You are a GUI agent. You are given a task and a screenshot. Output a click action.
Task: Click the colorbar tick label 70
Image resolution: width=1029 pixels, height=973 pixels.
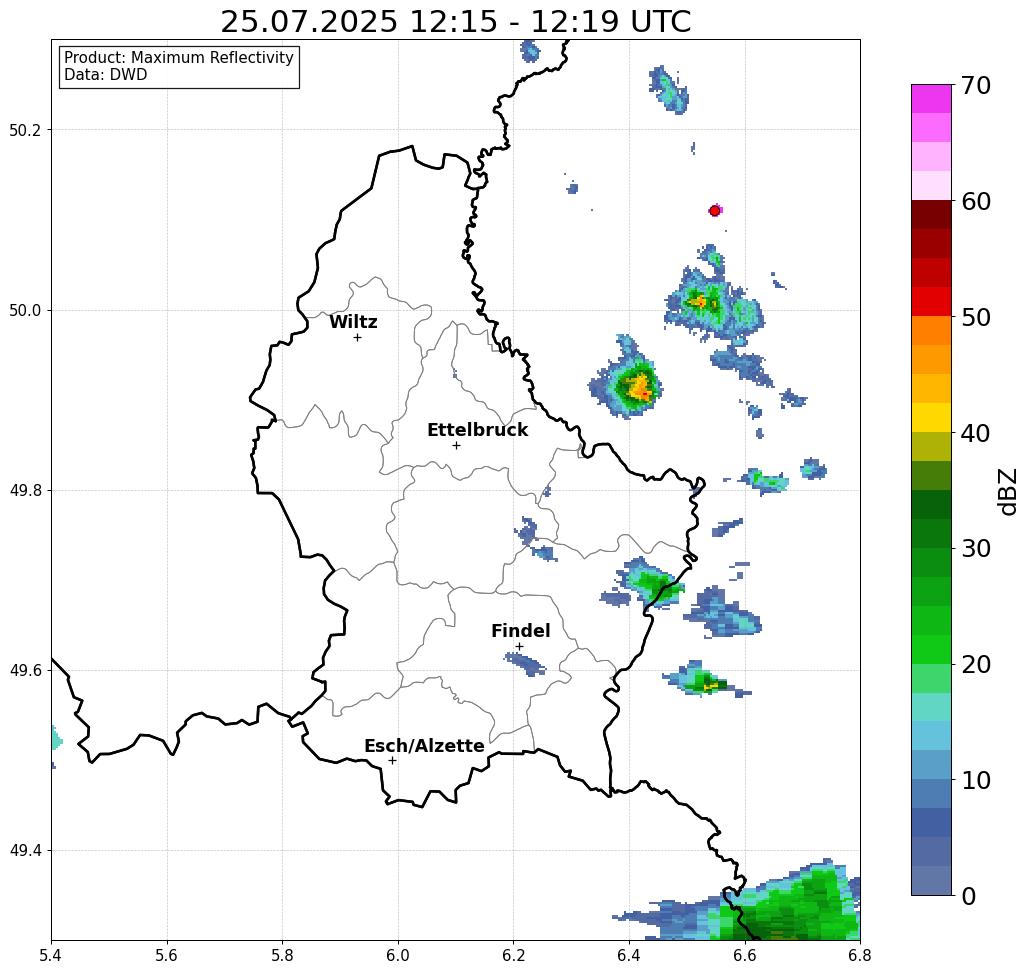(976, 85)
